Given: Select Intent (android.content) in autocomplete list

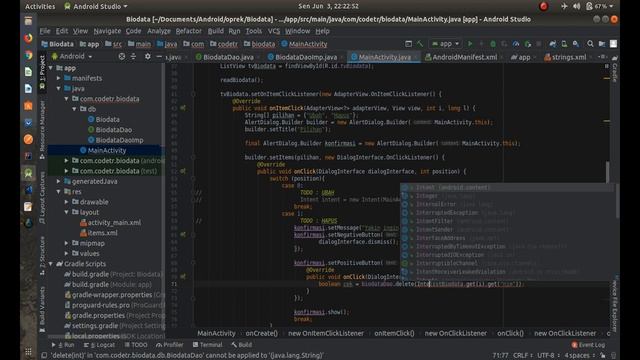Looking at the screenshot, I should point(506,188).
